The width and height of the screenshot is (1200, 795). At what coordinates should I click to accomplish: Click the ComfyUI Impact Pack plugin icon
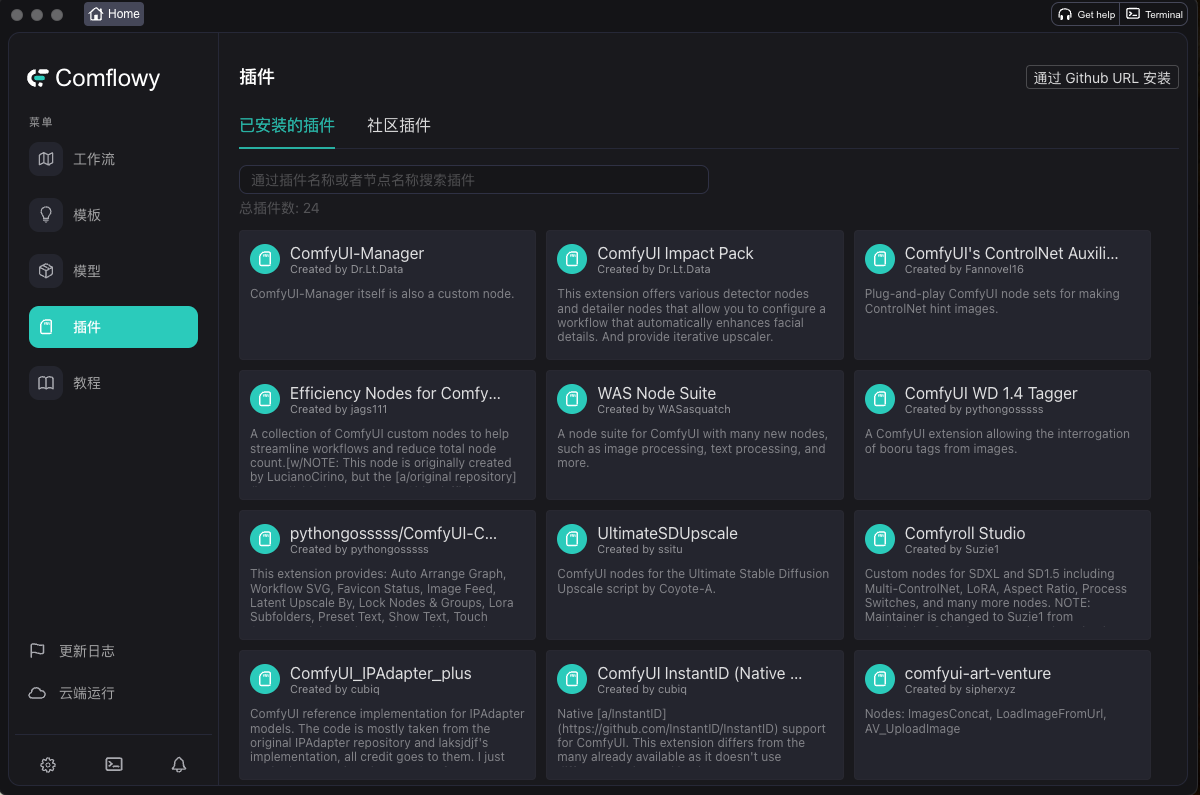572,260
